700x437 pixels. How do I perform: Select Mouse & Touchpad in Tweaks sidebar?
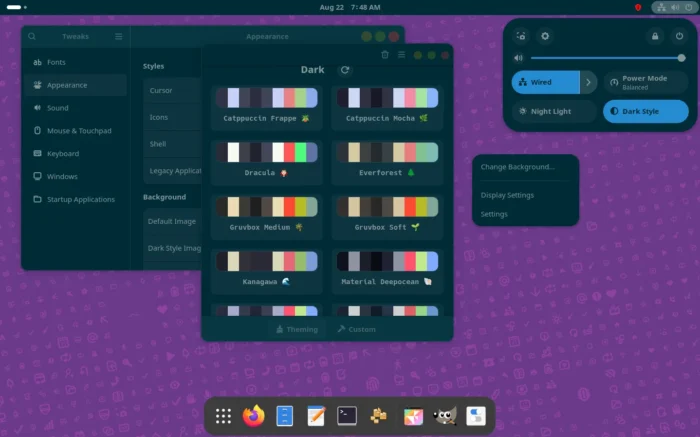(79, 130)
